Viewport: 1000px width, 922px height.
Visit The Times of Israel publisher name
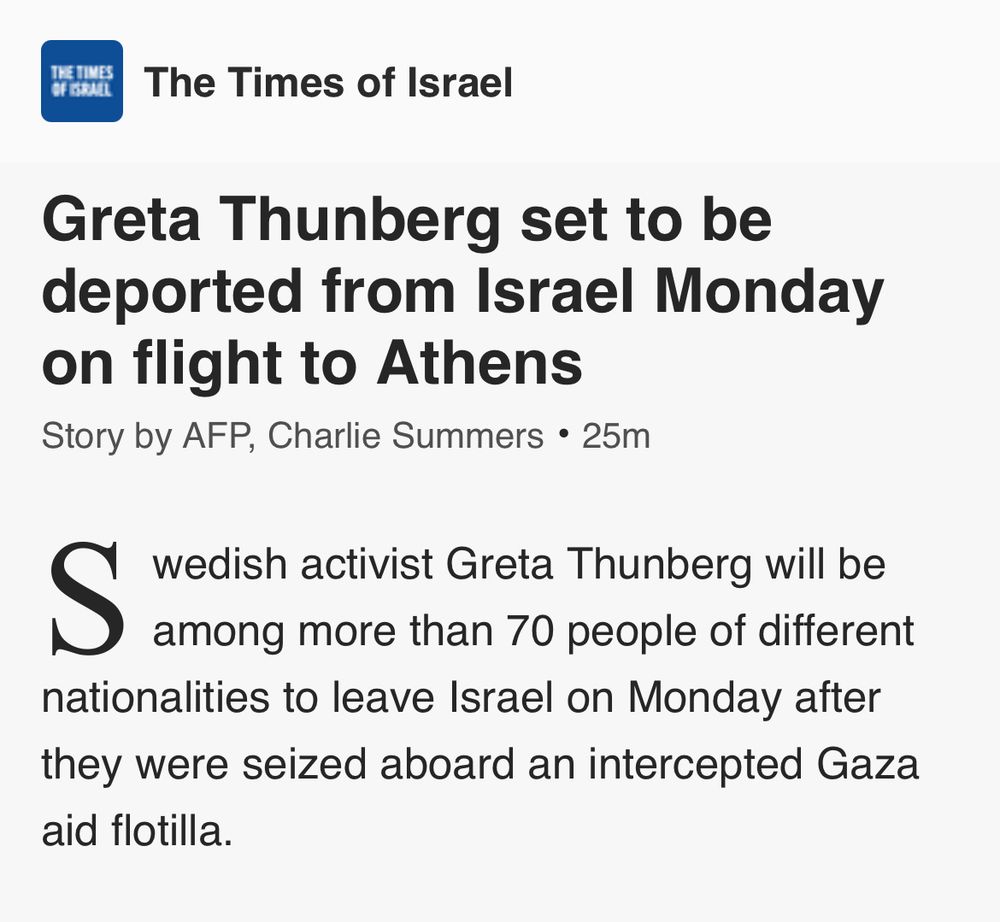coord(328,82)
